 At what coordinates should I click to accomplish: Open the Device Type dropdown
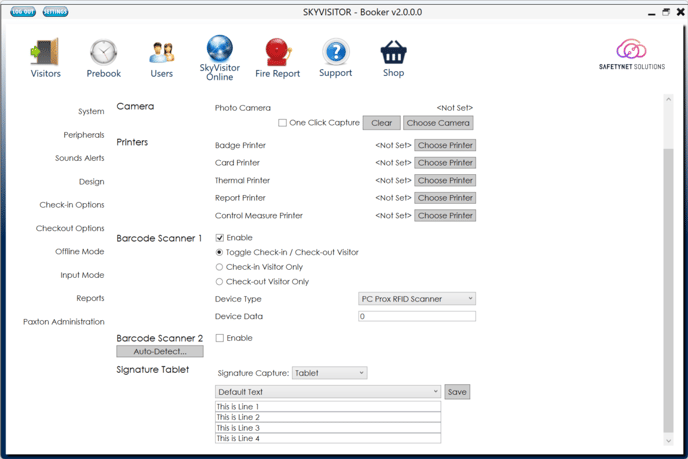(416, 299)
